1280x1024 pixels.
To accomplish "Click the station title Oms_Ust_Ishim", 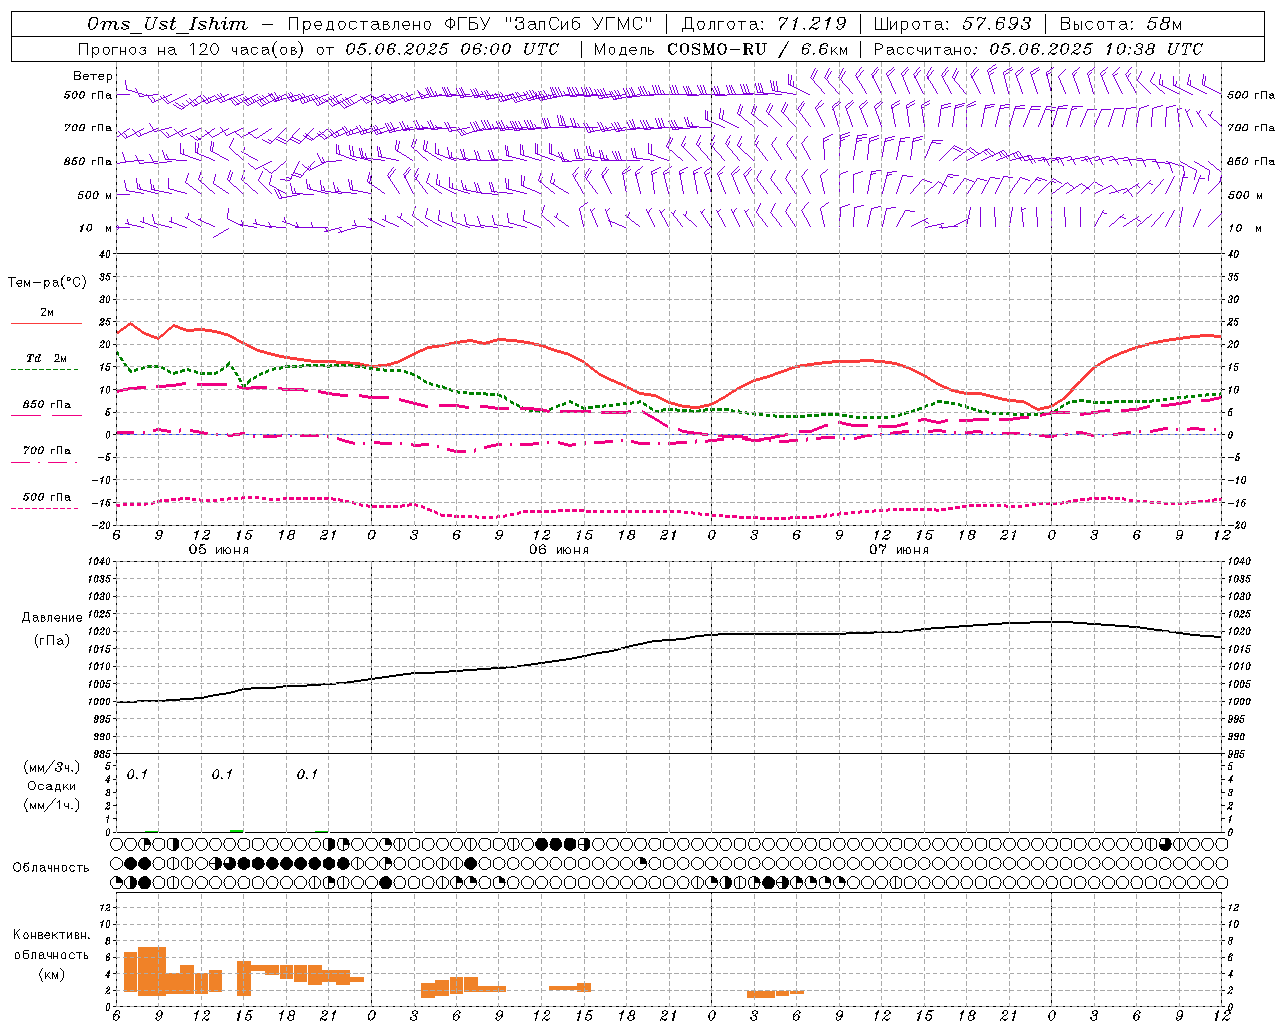I will pyautogui.click(x=167, y=24).
